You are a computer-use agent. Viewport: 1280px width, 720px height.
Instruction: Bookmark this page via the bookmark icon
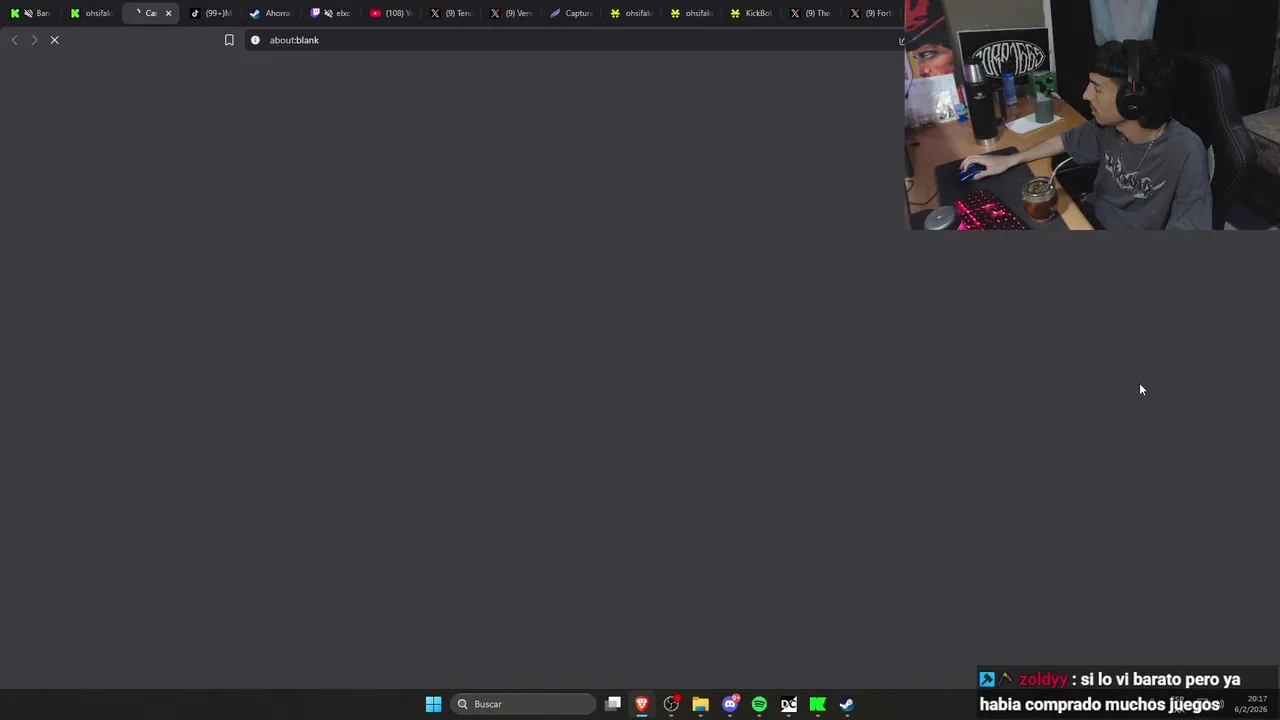(x=229, y=40)
